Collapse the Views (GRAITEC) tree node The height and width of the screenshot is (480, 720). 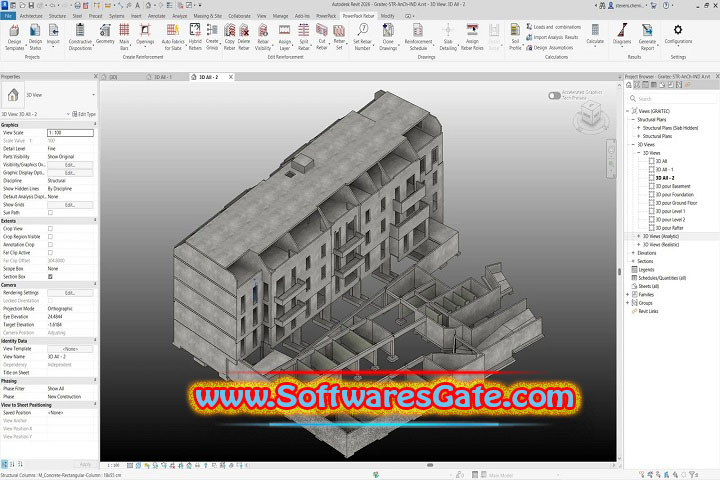628,111
